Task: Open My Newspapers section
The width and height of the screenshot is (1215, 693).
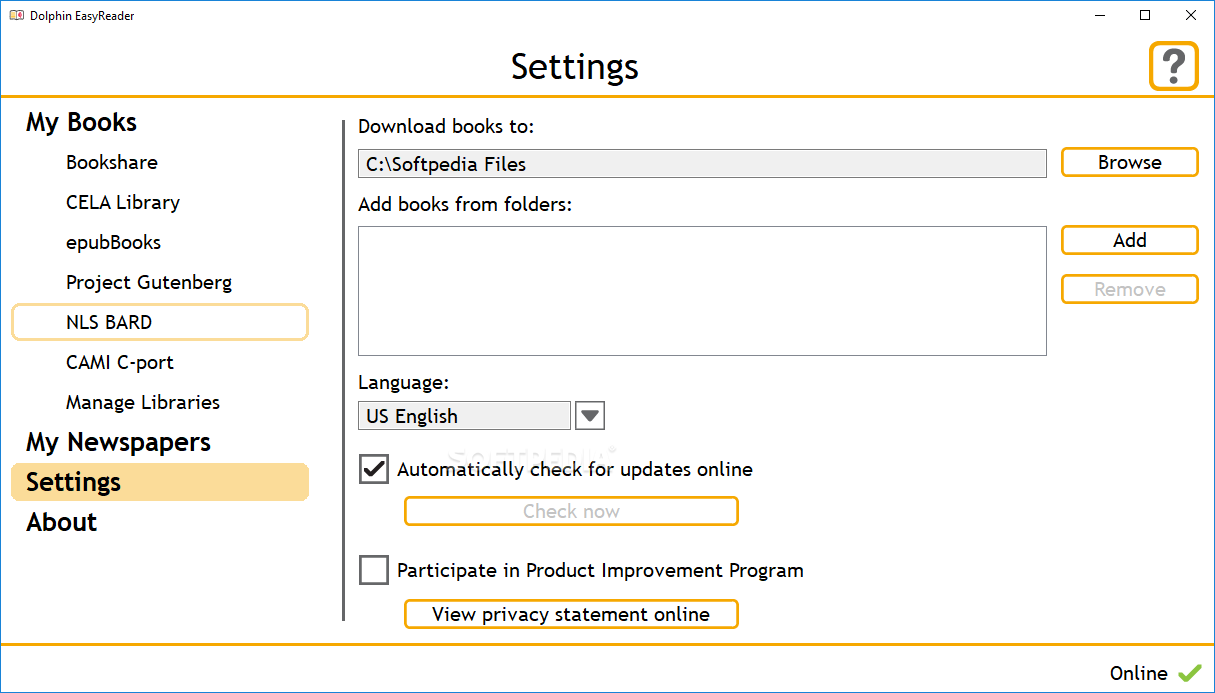Action: (118, 442)
